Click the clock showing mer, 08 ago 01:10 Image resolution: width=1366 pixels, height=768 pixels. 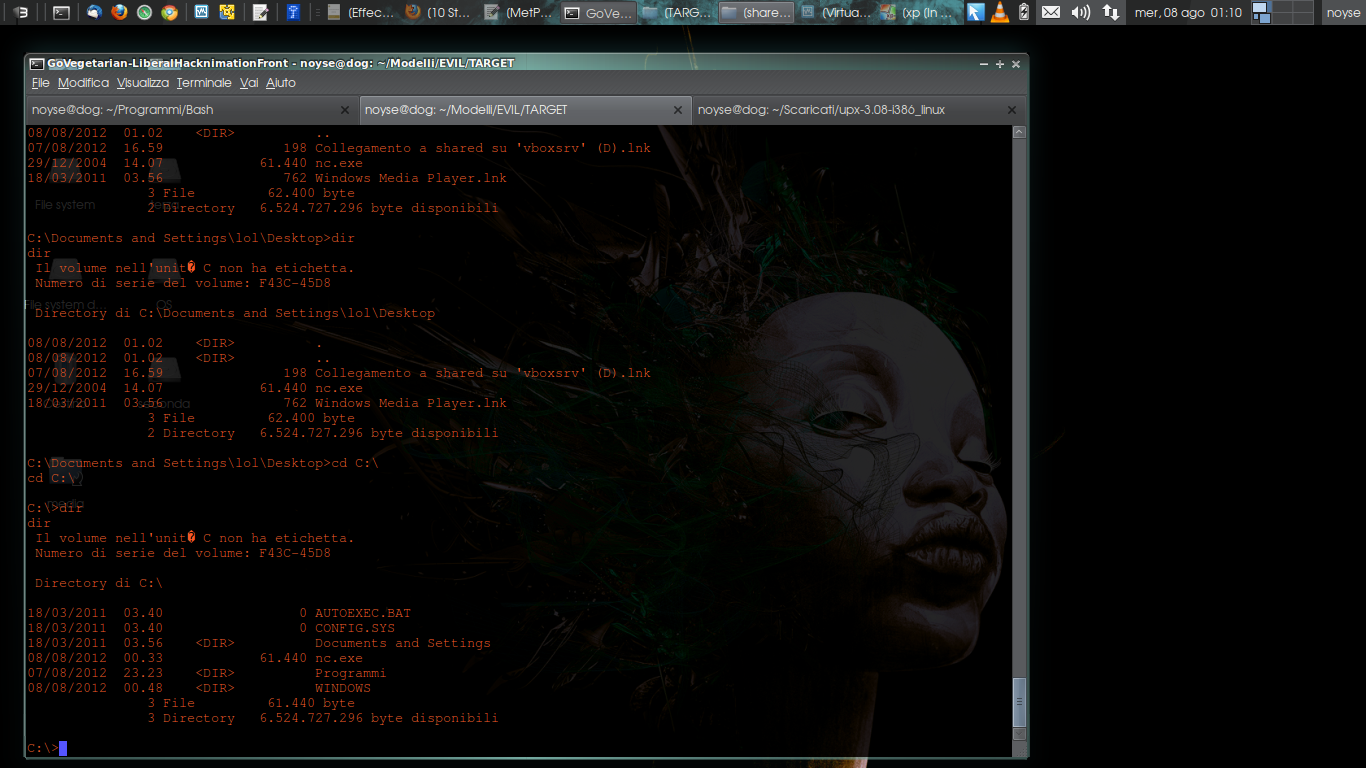[1188, 13]
